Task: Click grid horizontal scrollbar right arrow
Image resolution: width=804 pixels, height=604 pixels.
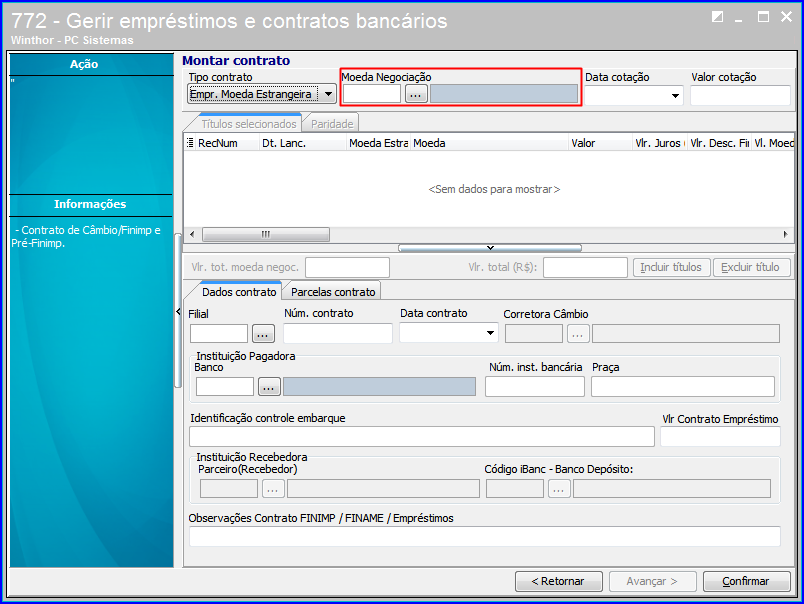Action: pos(786,234)
